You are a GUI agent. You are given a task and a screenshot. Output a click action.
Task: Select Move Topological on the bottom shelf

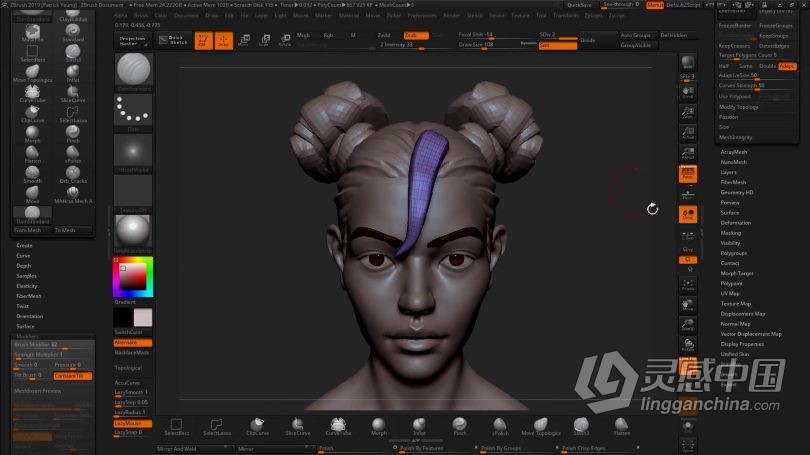540,427
